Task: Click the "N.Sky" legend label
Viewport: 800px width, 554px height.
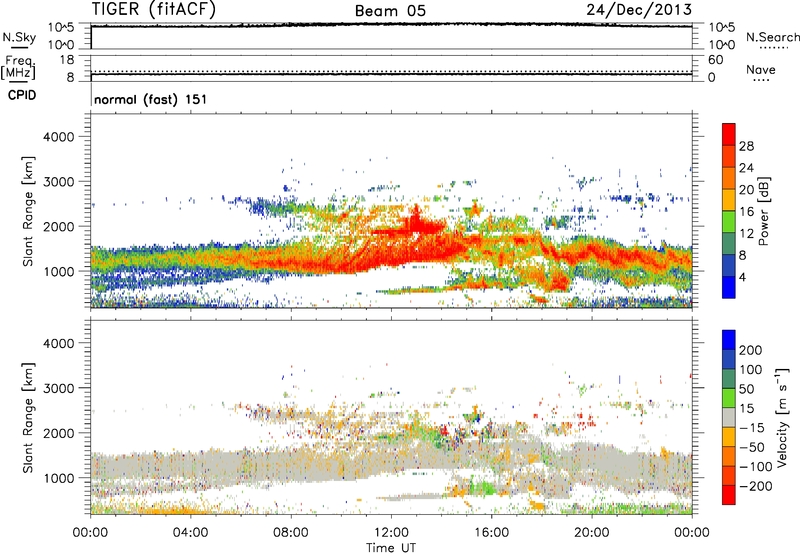Action: (19, 37)
